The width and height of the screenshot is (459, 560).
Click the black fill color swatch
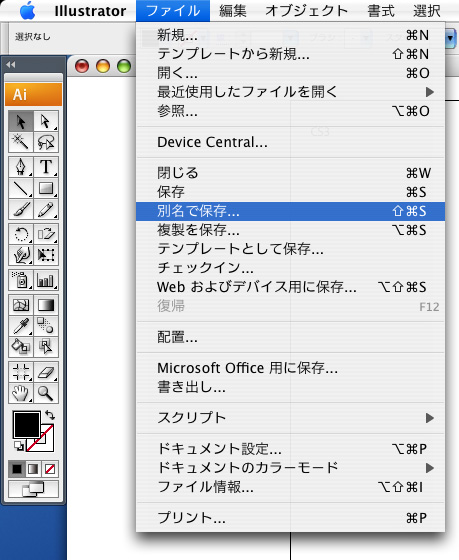coord(26,424)
